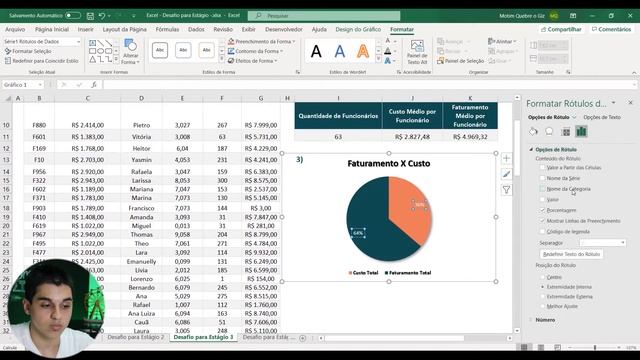Image resolution: width=640 pixels, height=360 pixels.
Task: Toggle Salvamento Automático switch
Action: pyautogui.click(x=73, y=16)
